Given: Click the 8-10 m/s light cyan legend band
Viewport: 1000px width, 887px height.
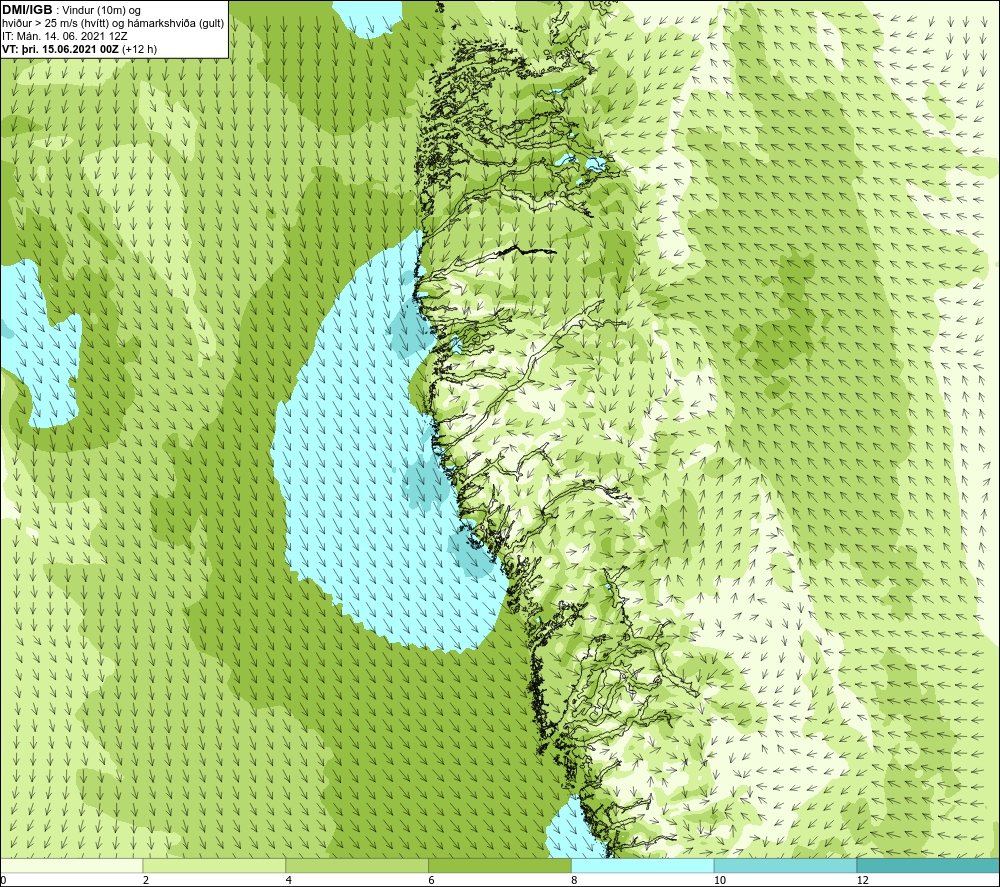Looking at the screenshot, I should (x=643, y=865).
